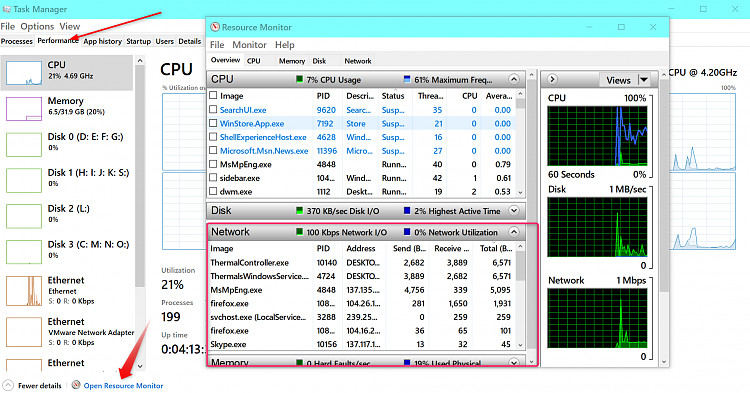Image resolution: width=750 pixels, height=393 pixels.
Task: Select Disk 1 (H: I: J: K: S:) item
Action: (67, 180)
